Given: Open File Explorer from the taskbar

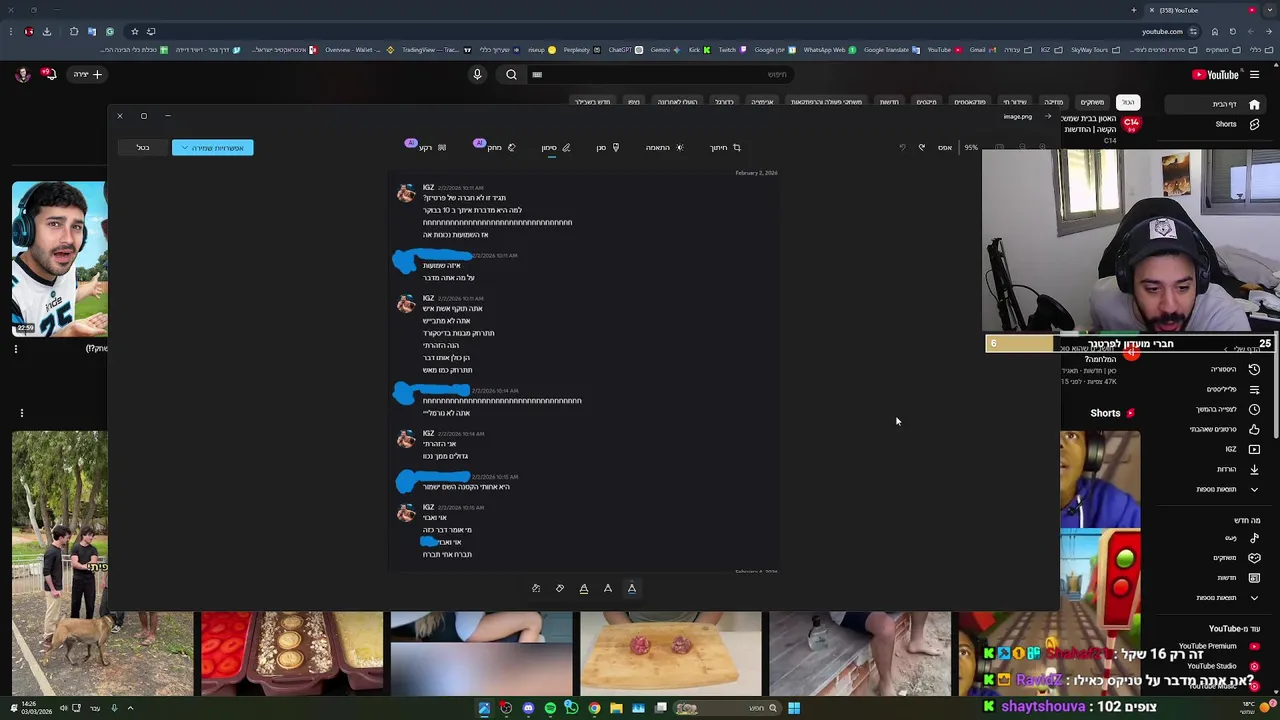Looking at the screenshot, I should tap(616, 708).
